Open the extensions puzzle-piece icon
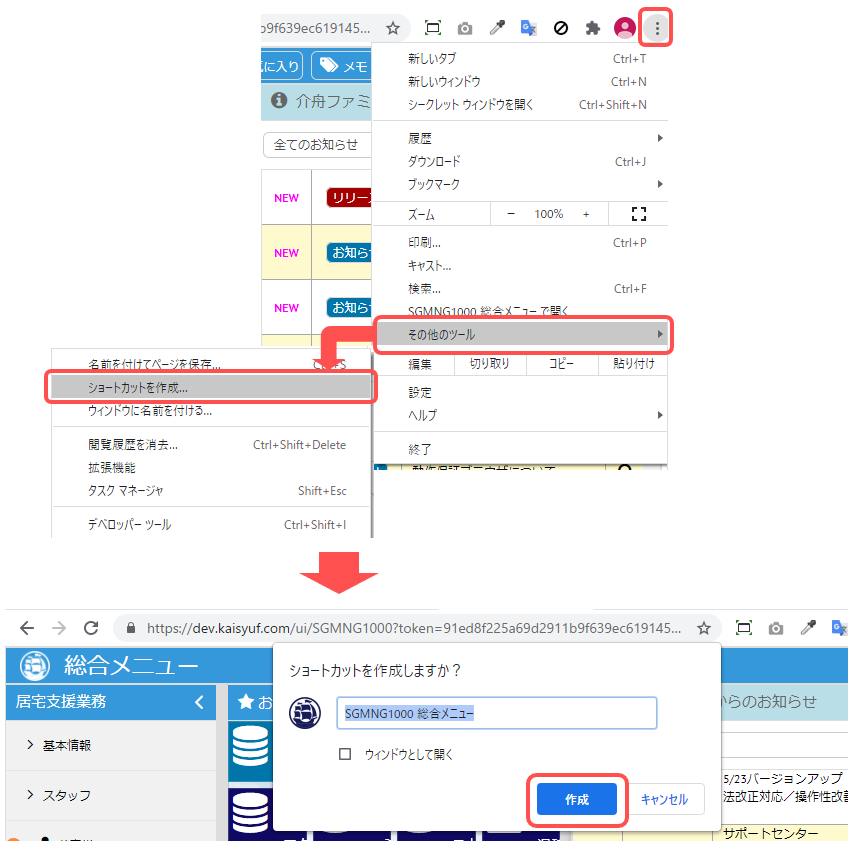854x841 pixels. pyautogui.click(x=593, y=28)
